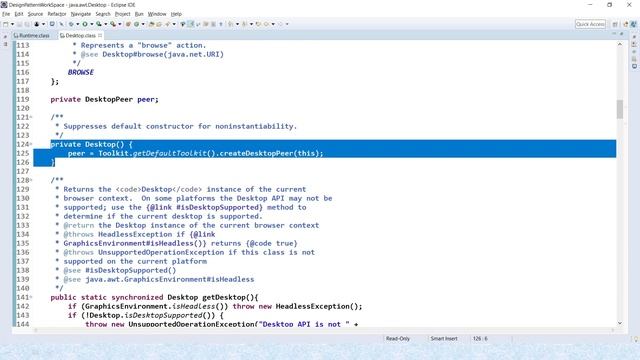The image size is (640, 360).
Task: Click the Read-Only status bar entry
Action: 398,339
